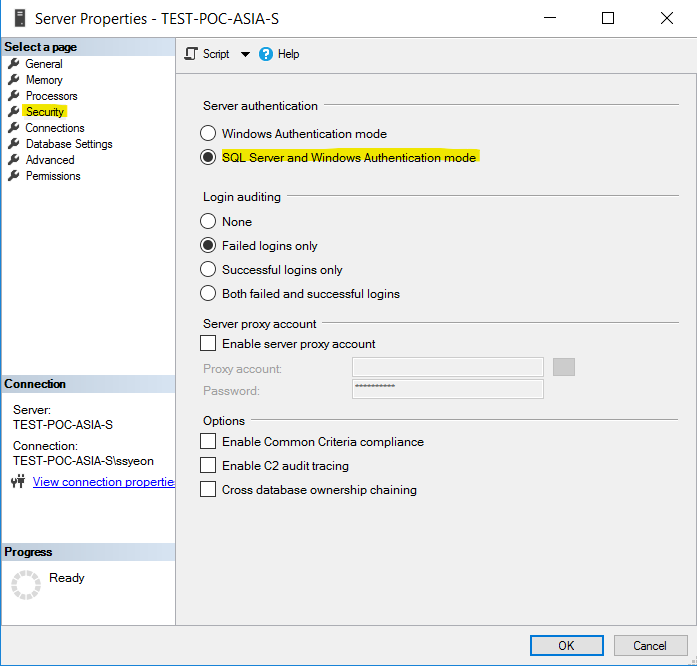Screen dimensions: 697x666
Task: Click the wrench icon beside Permissions
Action: coord(14,176)
